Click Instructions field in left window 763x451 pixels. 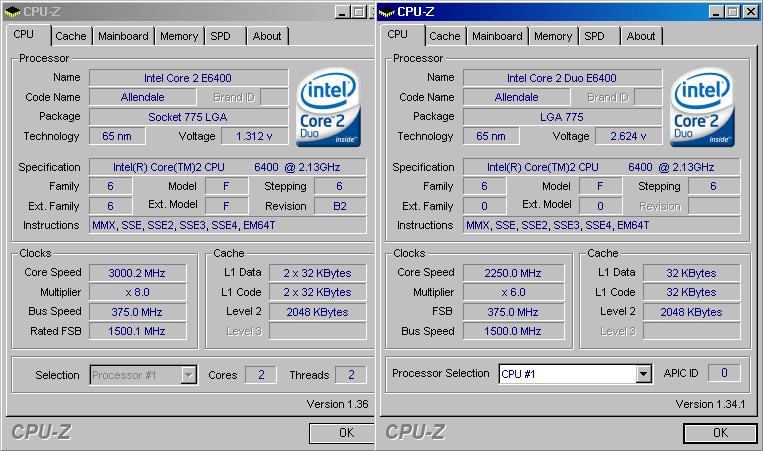(228, 225)
